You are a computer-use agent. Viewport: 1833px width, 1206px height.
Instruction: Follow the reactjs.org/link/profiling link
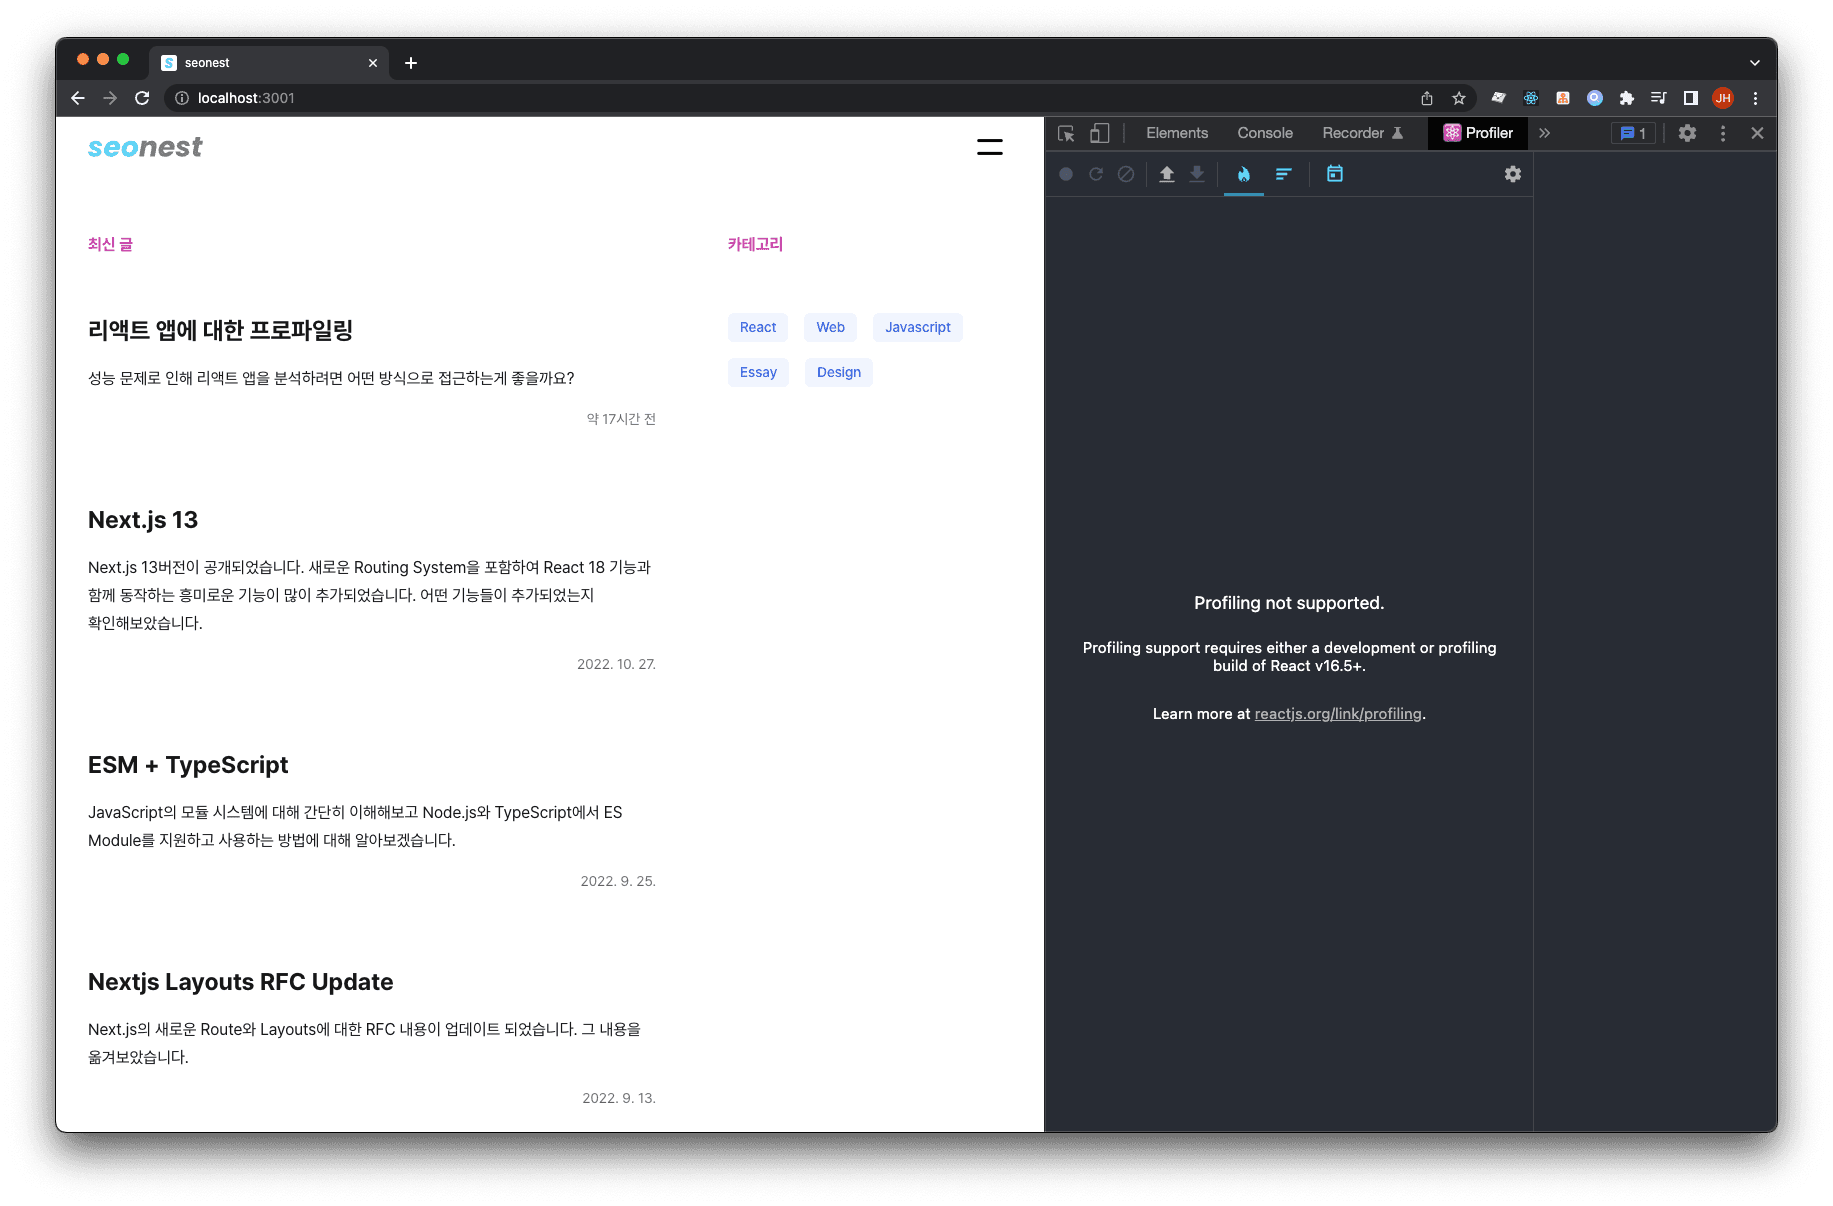click(1338, 713)
